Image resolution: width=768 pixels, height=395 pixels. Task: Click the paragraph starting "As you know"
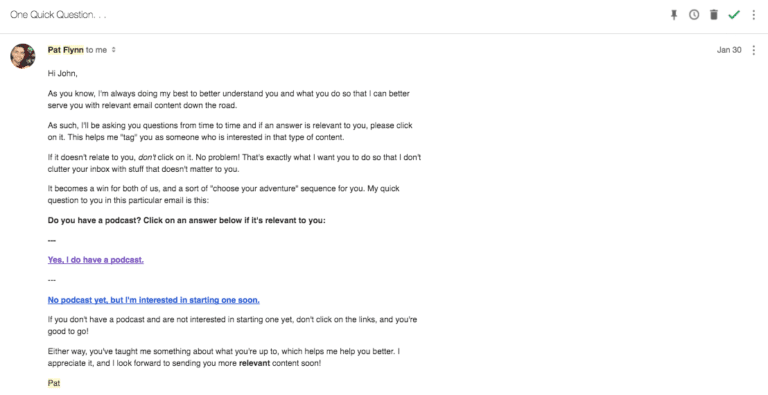coord(228,99)
